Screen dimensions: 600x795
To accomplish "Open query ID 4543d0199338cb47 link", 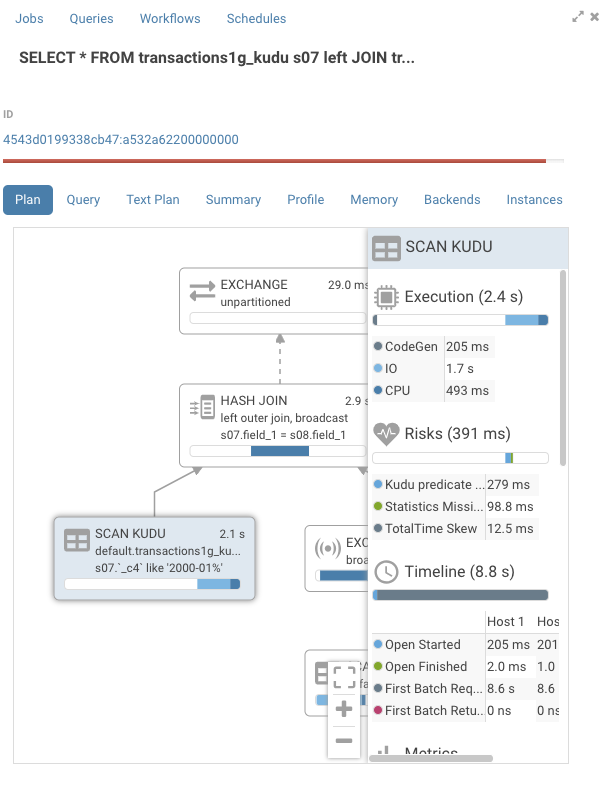I will pyautogui.click(x=121, y=139).
